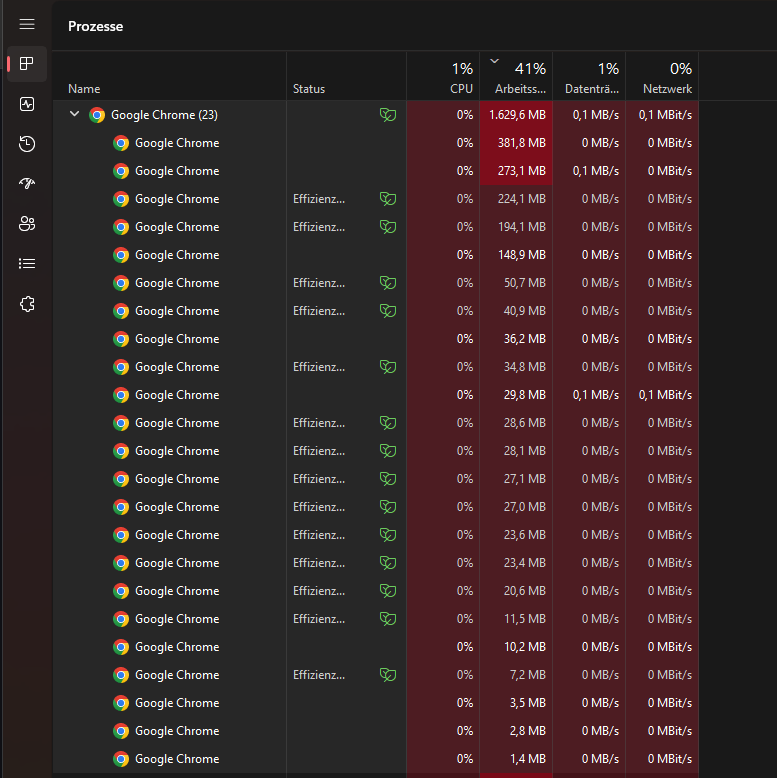Image resolution: width=777 pixels, height=778 pixels.
Task: Collapse the Google Chrome (23) group
Action: tap(74, 114)
